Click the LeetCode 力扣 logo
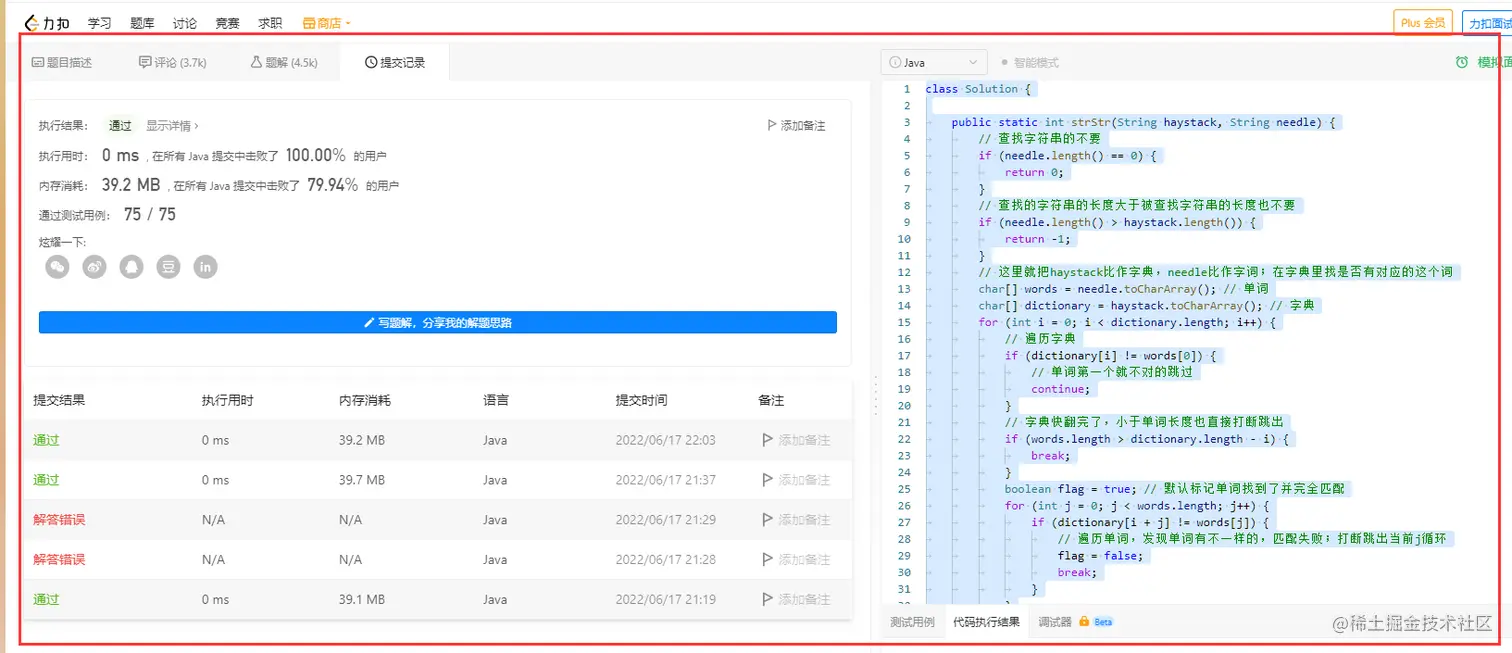1512x653 pixels. click(x=46, y=21)
